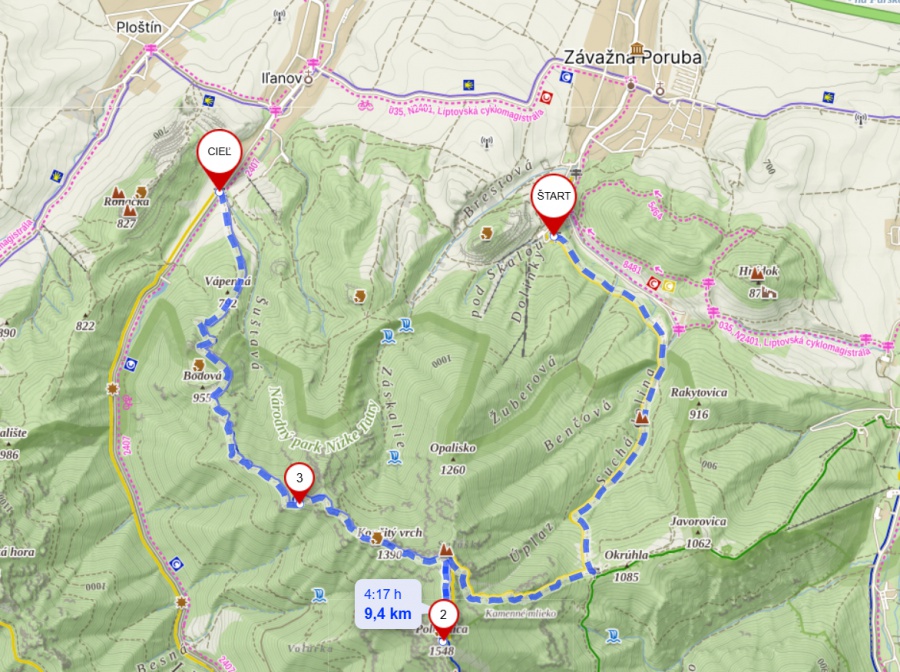This screenshot has width=900, height=672.
Task: Click the Rakytovica 916 peak label
Action: coord(699,403)
